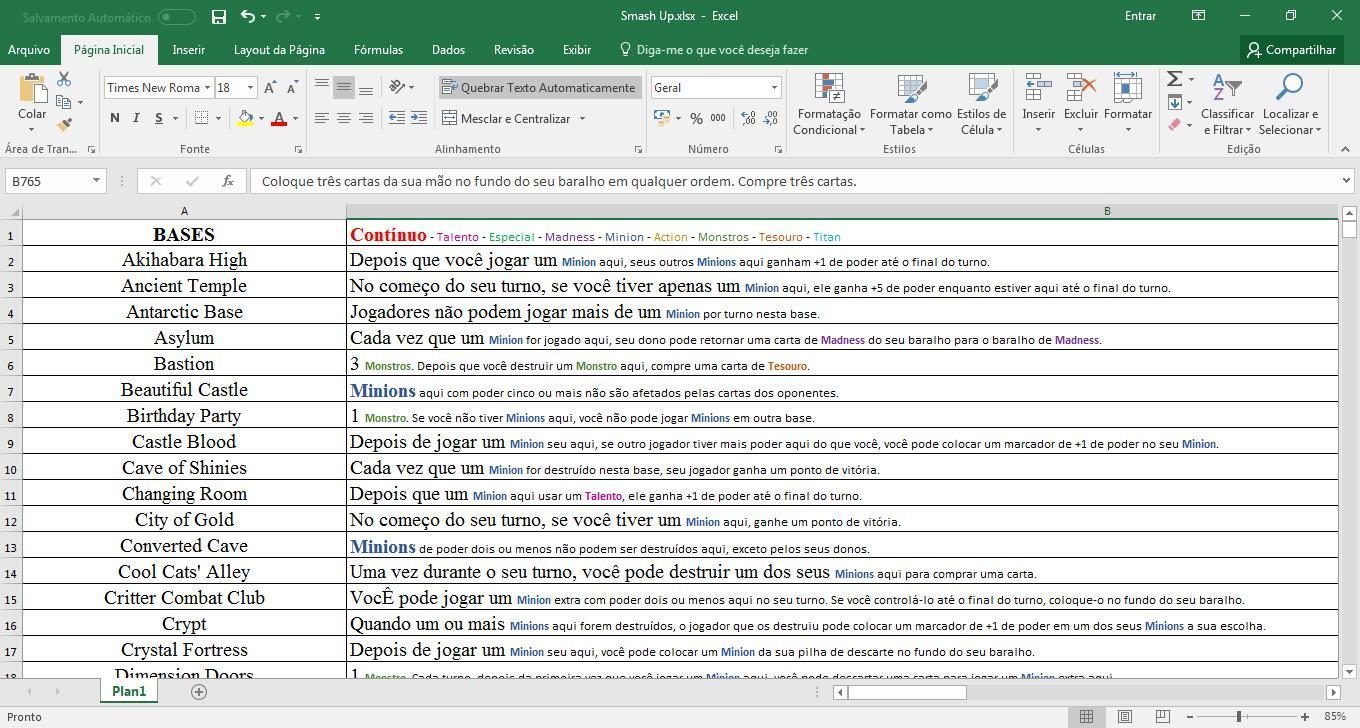Click the vertical scrollbar down arrow

point(1348,671)
